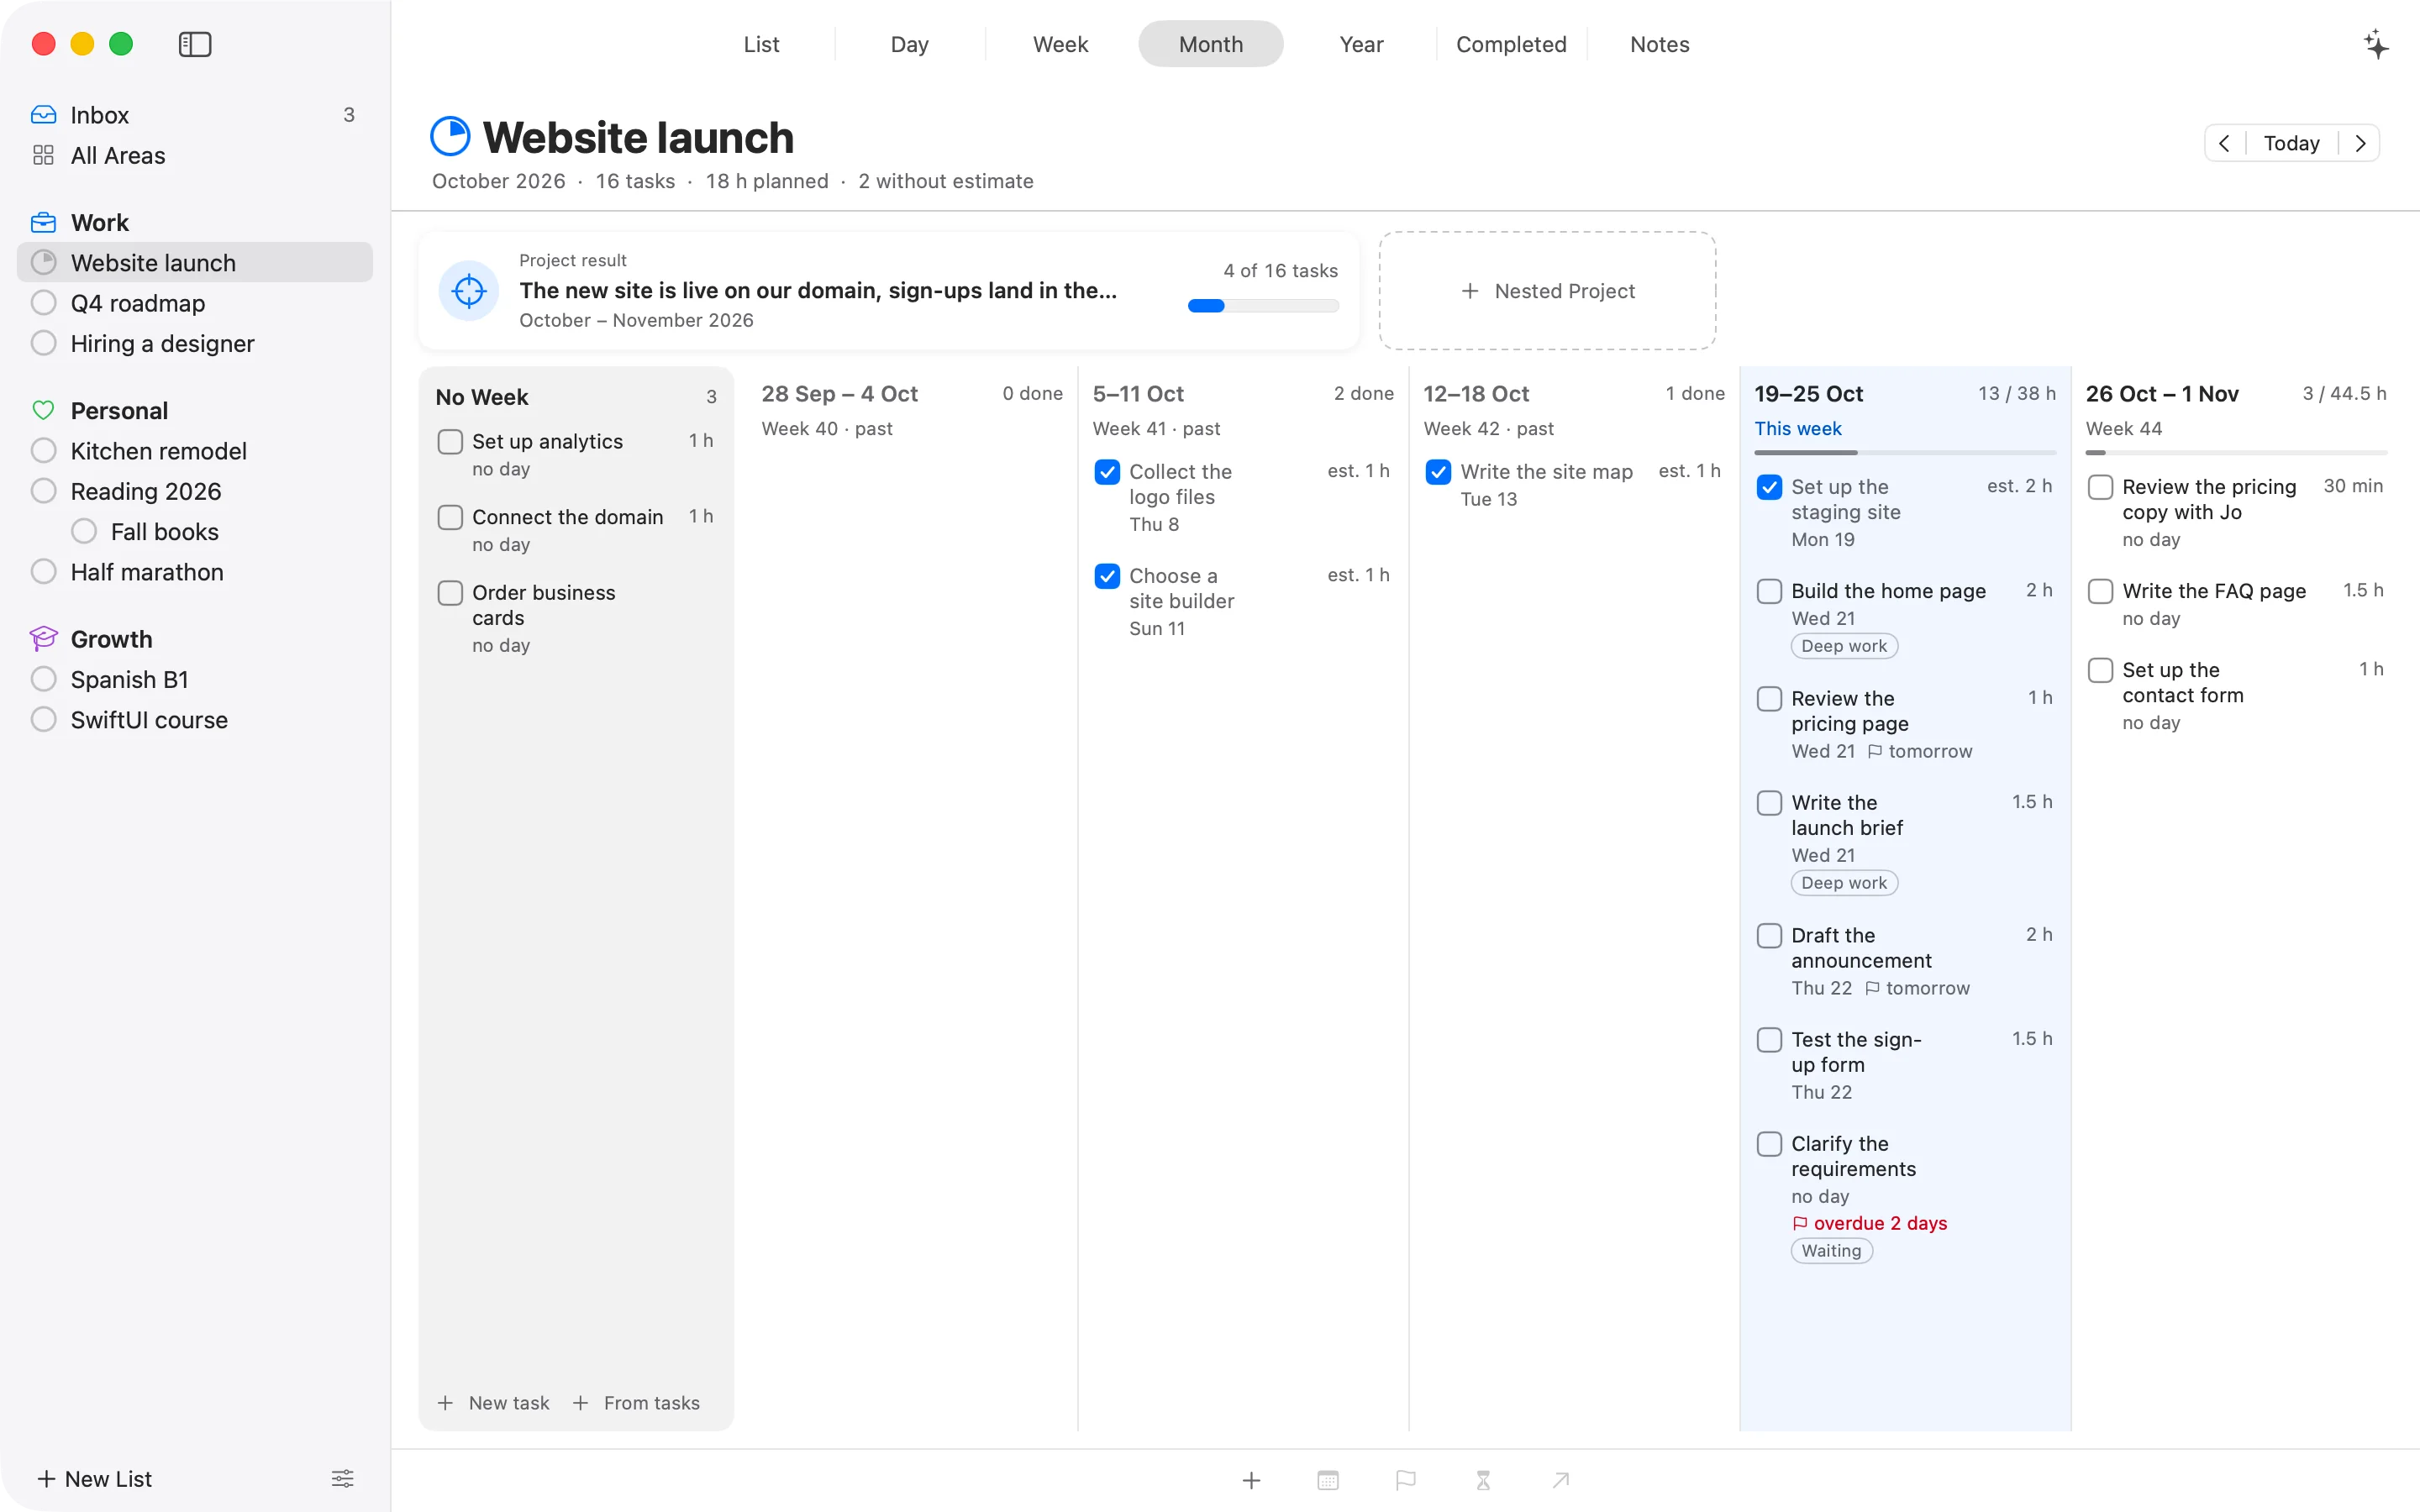Image resolution: width=2420 pixels, height=1512 pixels.
Task: Click the bottom toolbar plus icon
Action: 1251,1480
